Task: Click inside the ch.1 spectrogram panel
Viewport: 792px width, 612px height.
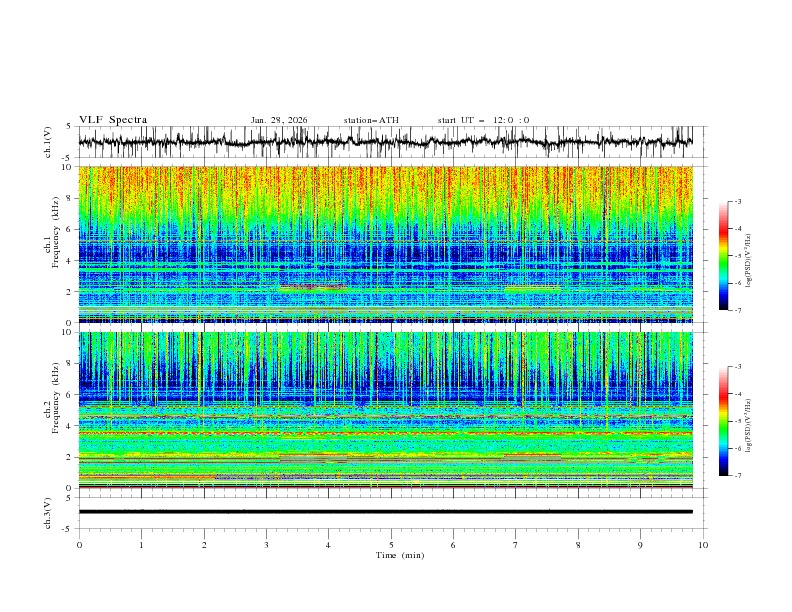Action: (x=385, y=244)
